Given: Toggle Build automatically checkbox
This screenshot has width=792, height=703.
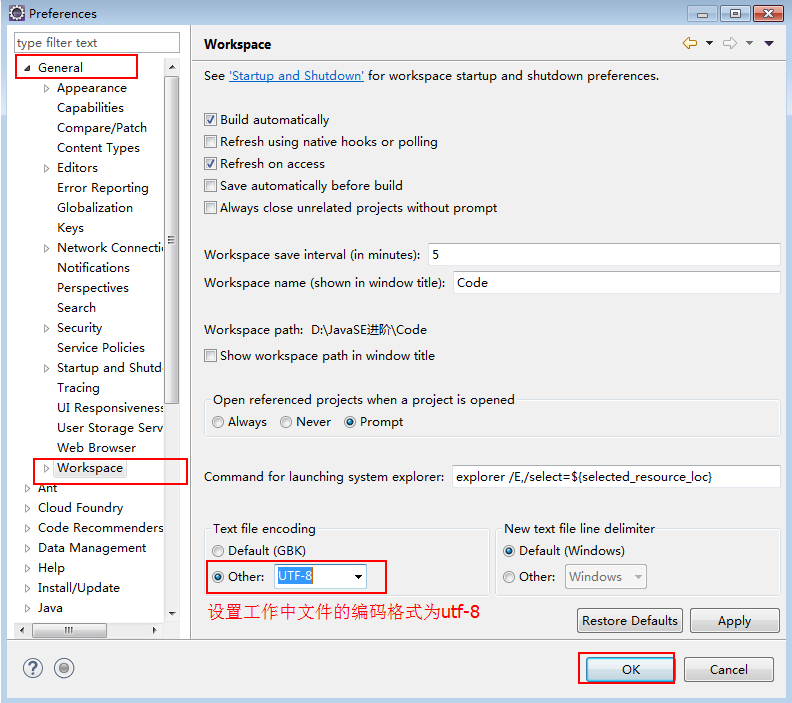Looking at the screenshot, I should click(x=210, y=120).
